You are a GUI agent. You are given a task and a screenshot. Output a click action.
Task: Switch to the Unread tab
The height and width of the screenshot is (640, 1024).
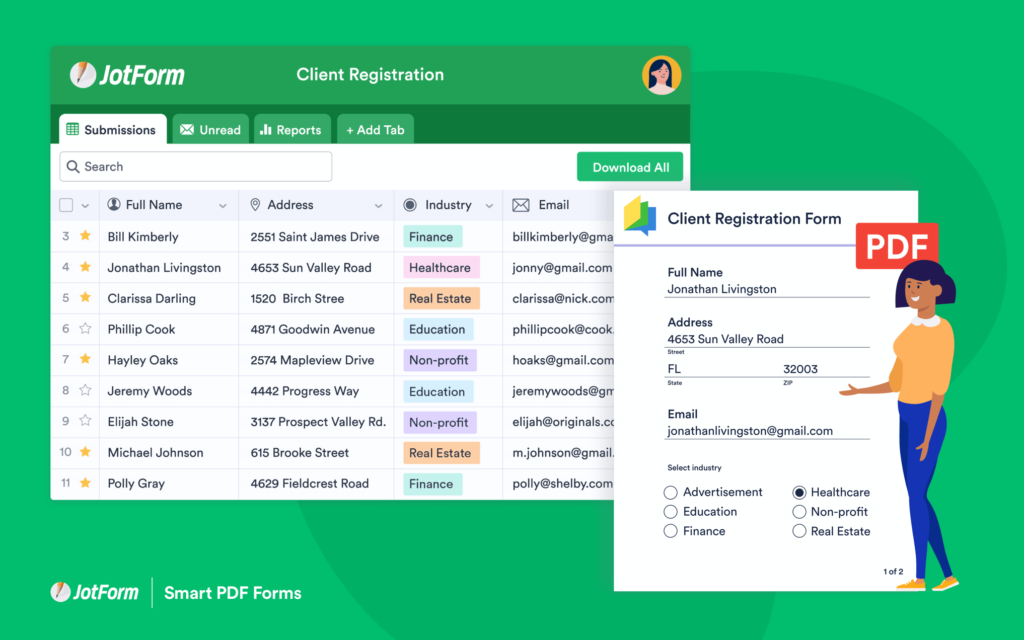click(x=210, y=130)
